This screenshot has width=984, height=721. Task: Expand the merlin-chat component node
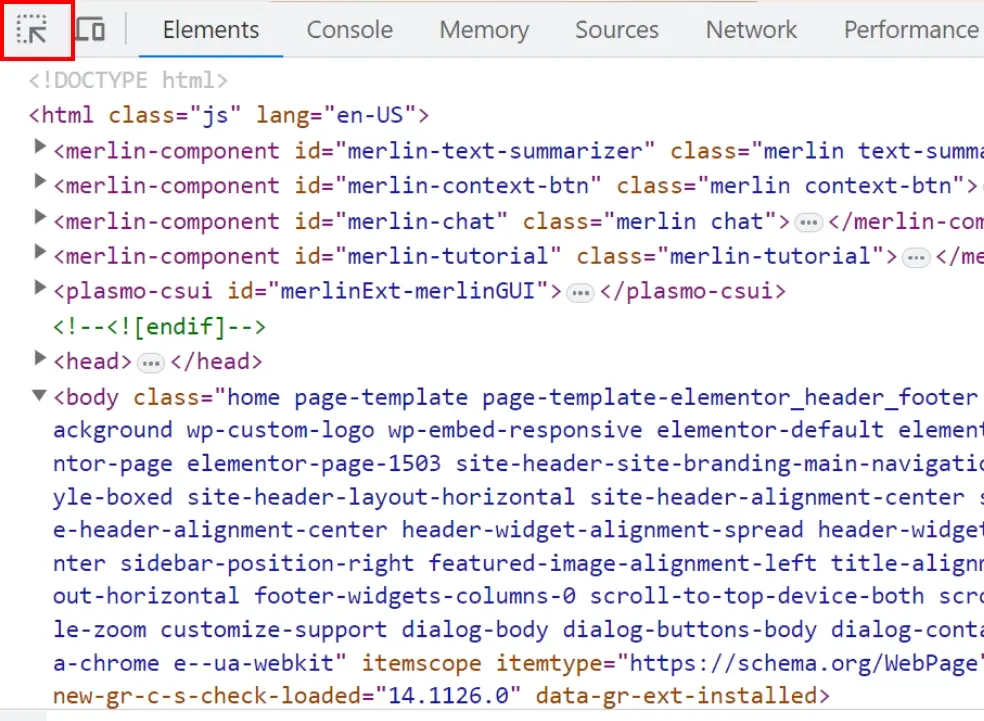pos(40,217)
